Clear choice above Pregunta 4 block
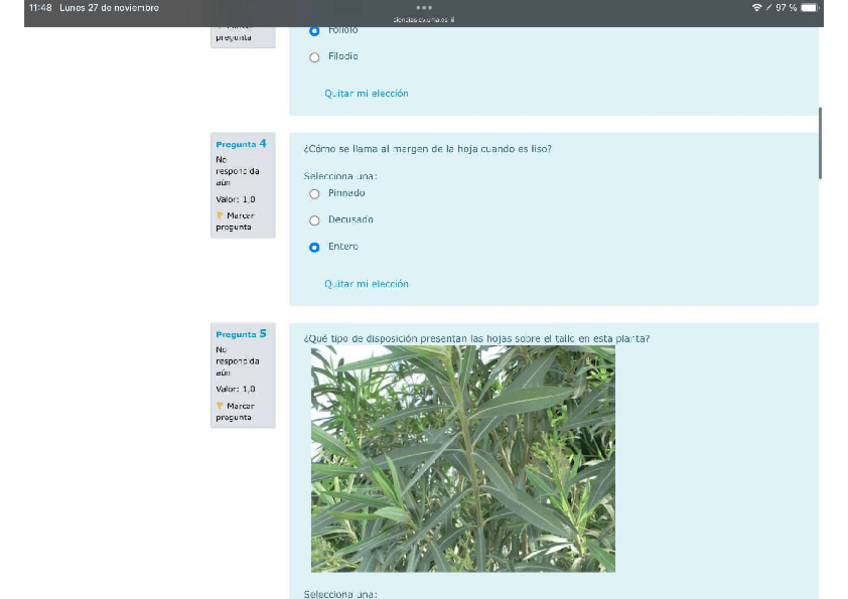Screen dimensions: 848x599 coord(366,94)
